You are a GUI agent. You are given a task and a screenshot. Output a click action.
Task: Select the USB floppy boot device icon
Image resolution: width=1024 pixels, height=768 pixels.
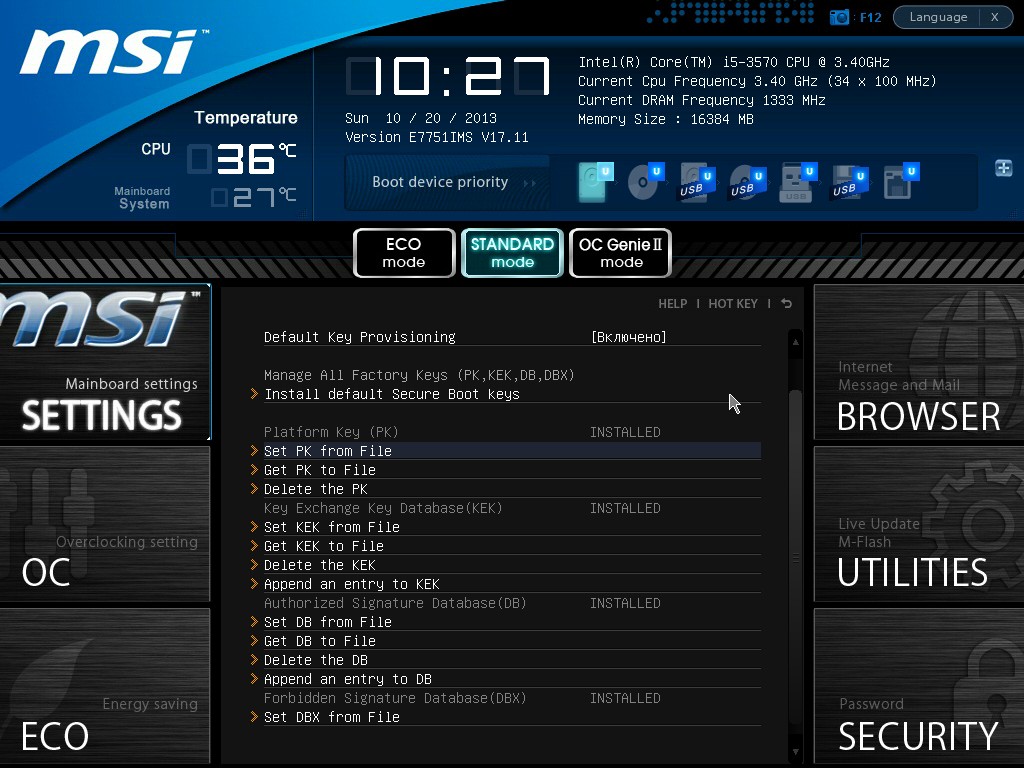pyautogui.click(x=849, y=182)
